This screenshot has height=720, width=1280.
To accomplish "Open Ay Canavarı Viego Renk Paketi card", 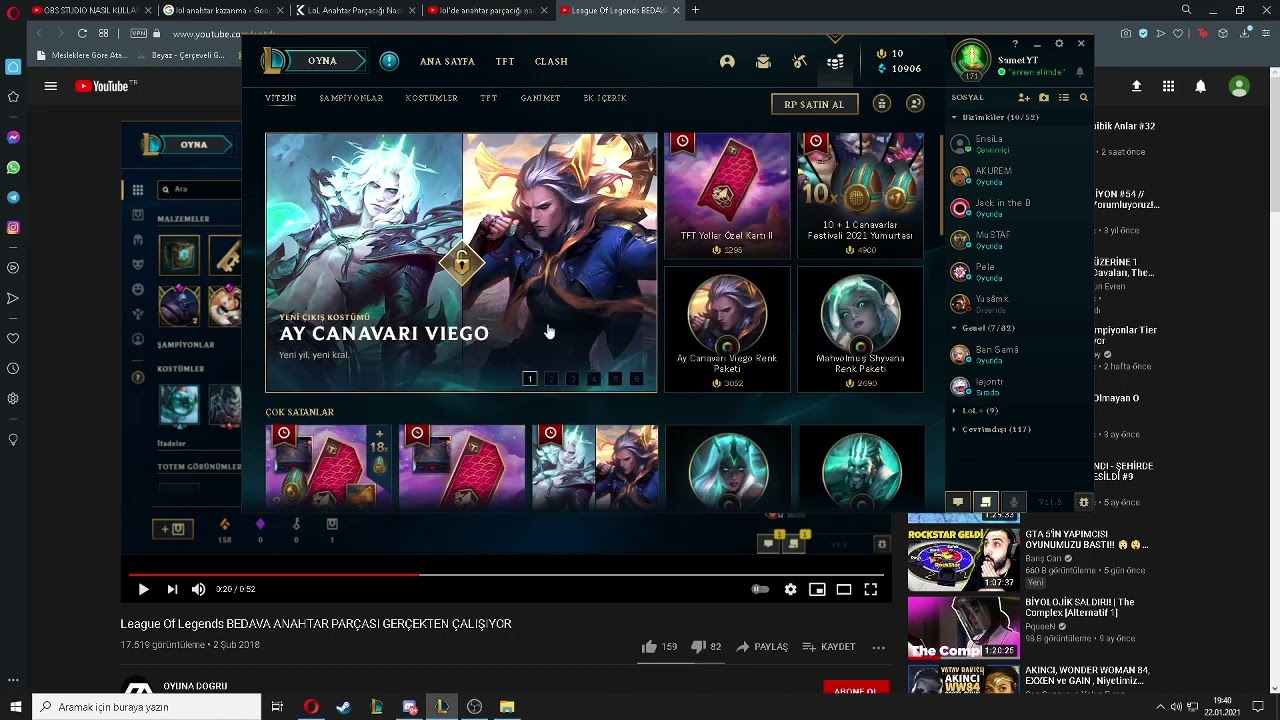I will [x=727, y=329].
